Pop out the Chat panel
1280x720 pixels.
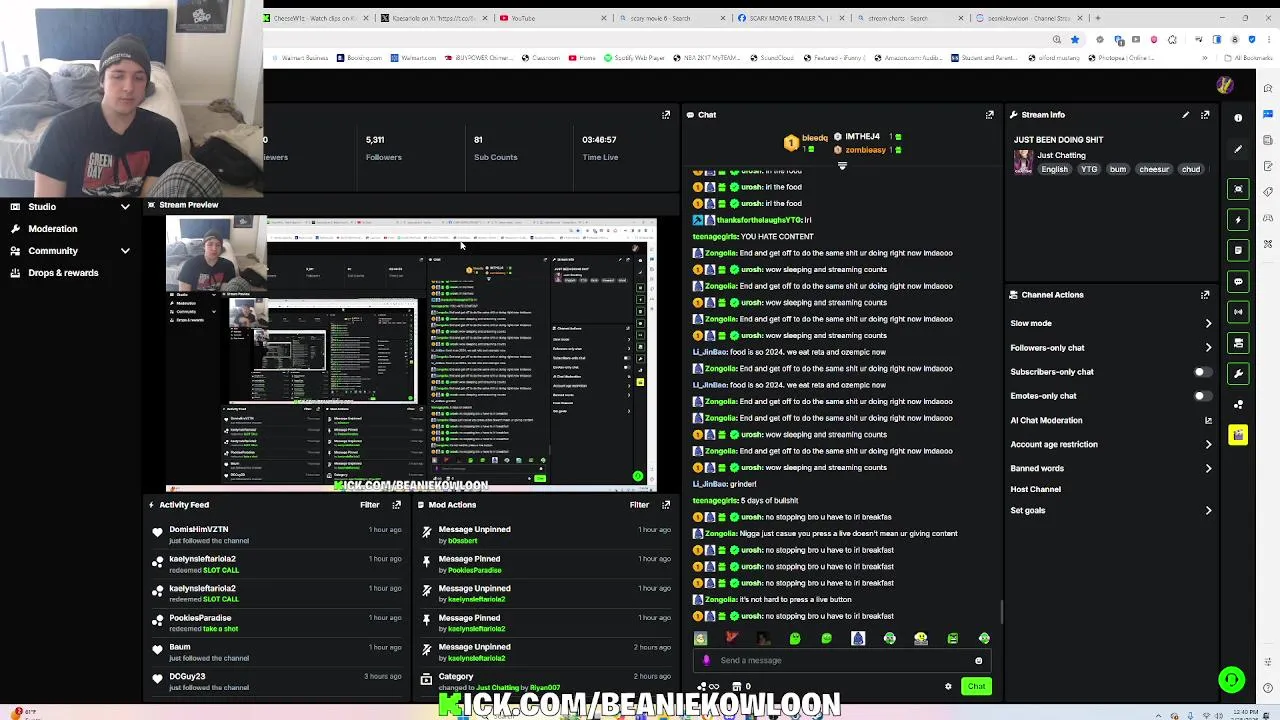[x=990, y=115]
